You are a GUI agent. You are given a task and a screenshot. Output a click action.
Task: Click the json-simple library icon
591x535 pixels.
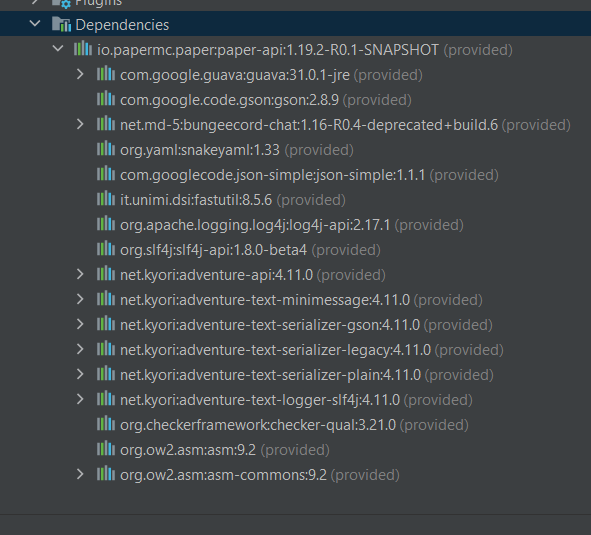tap(106, 174)
